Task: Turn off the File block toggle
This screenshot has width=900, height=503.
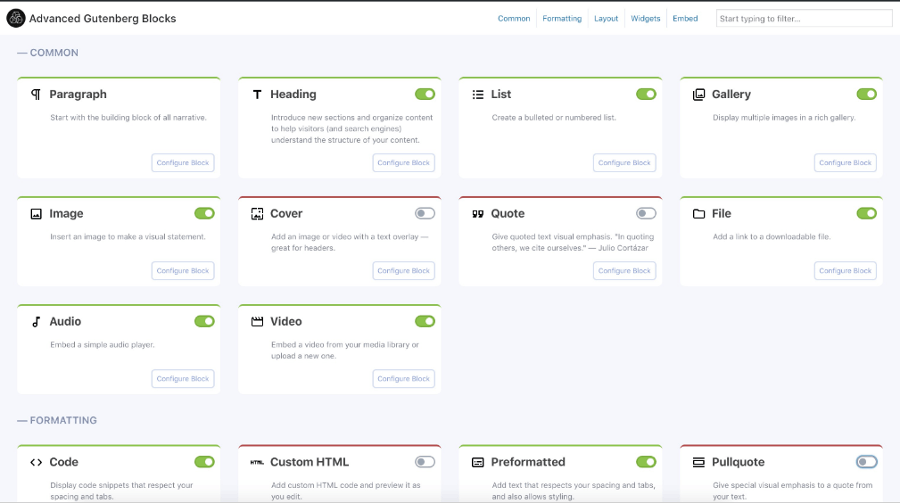Action: [x=867, y=214]
